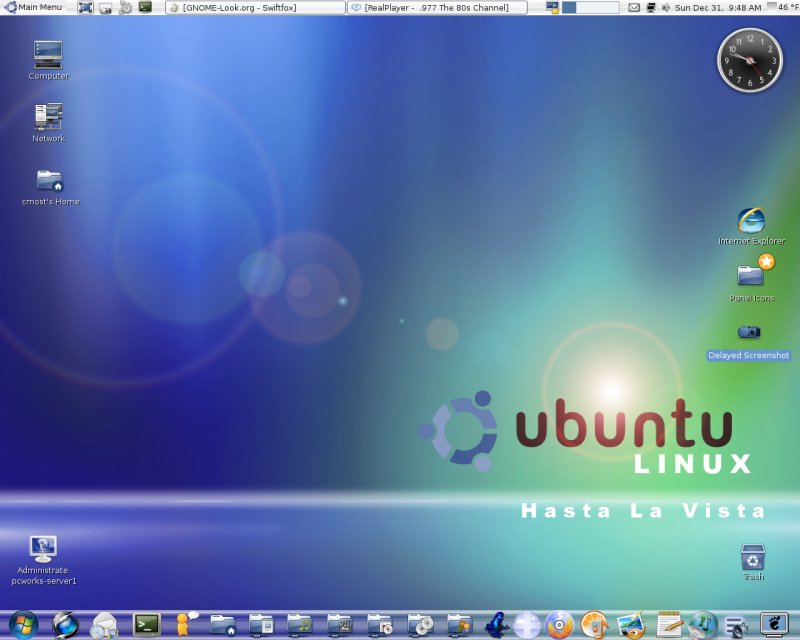Switch to the RealPlayer 80s Channel window
This screenshot has height=640, width=800.
point(437,8)
